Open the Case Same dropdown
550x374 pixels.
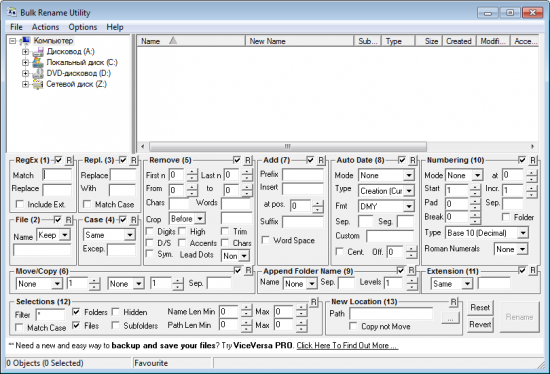[130, 235]
